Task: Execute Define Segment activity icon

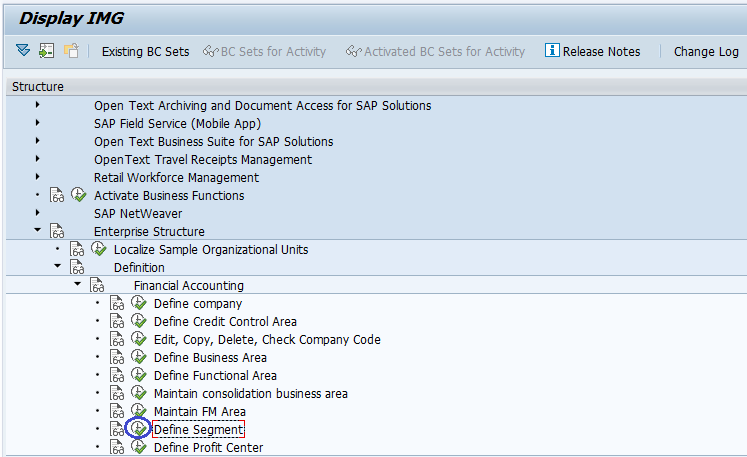Action: click(139, 427)
